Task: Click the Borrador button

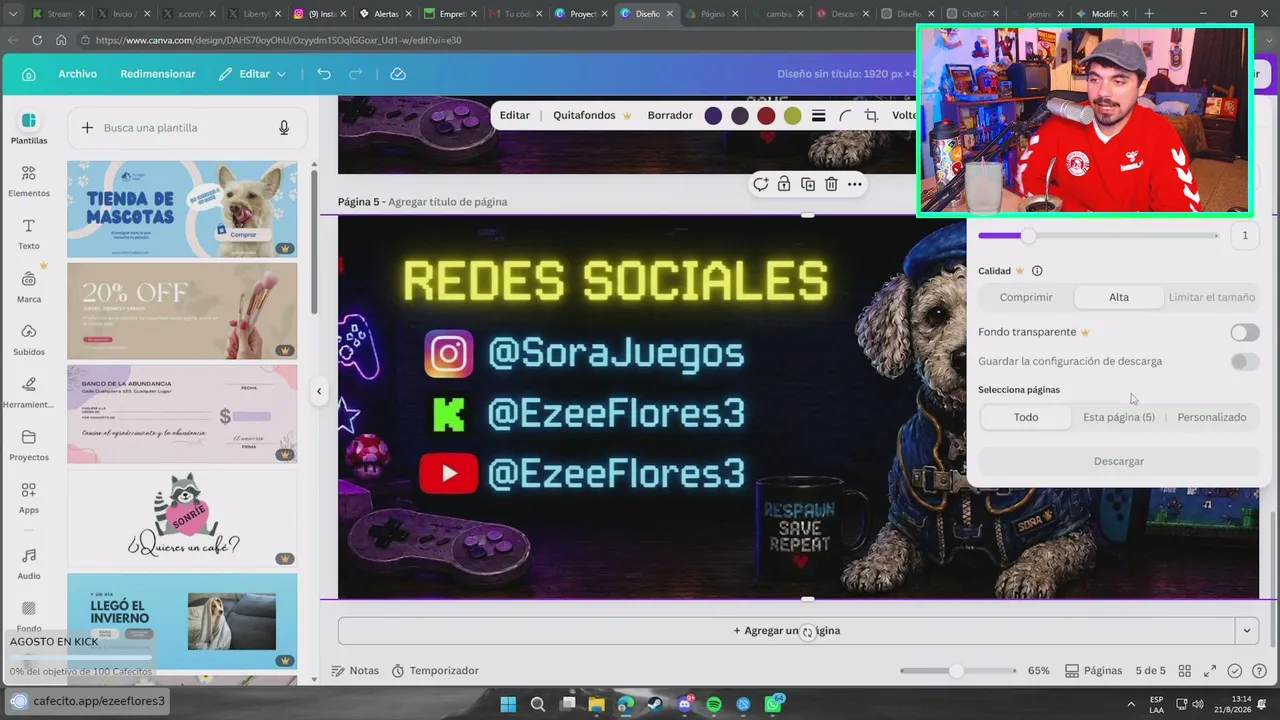Action: 670,116
